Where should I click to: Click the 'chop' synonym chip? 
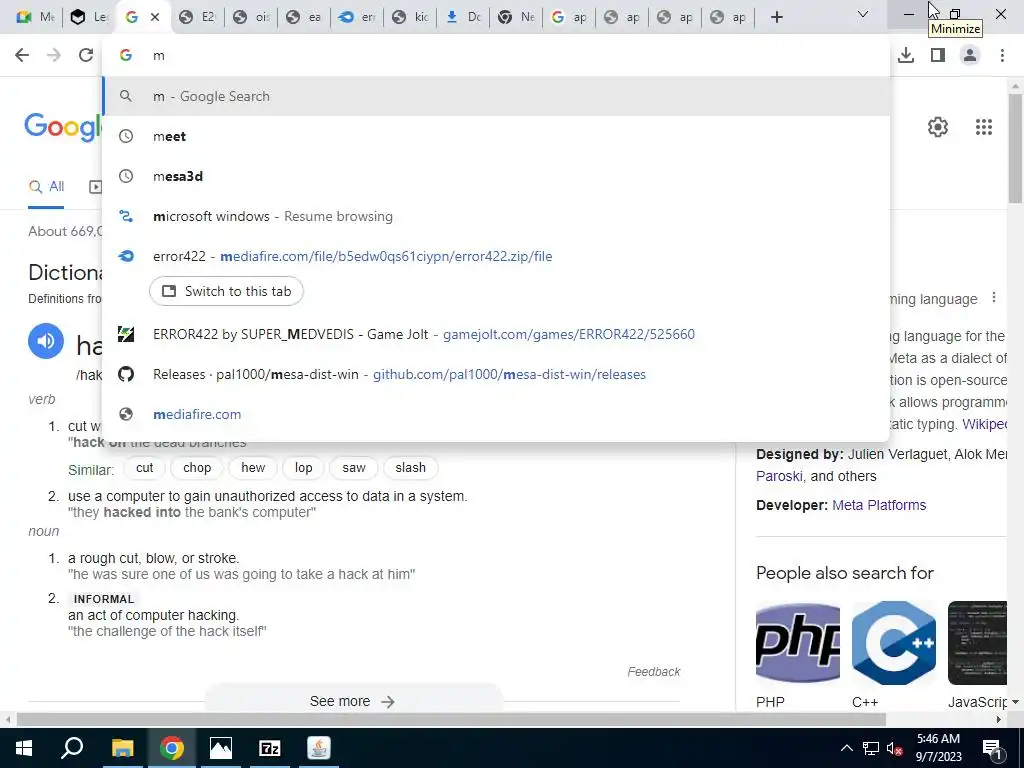click(x=197, y=468)
